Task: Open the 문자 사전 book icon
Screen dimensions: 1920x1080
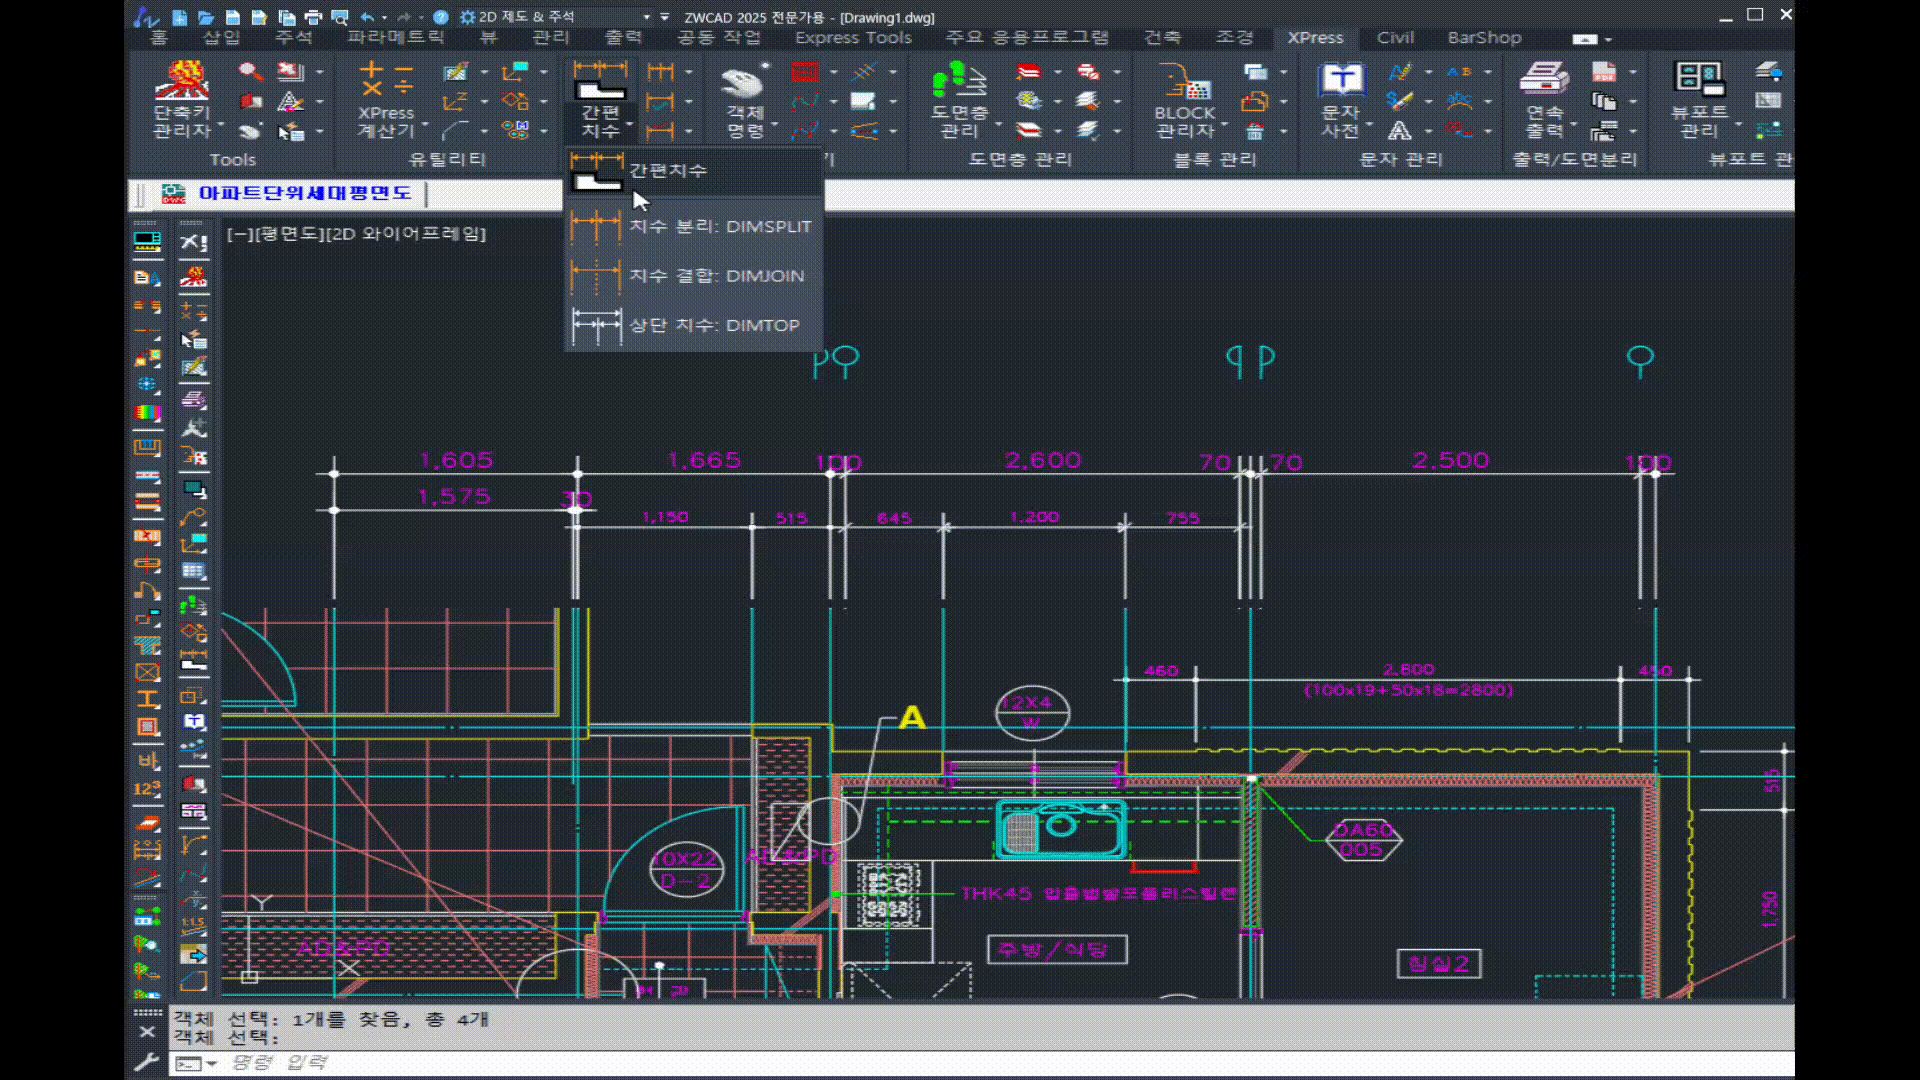Action: point(1340,80)
